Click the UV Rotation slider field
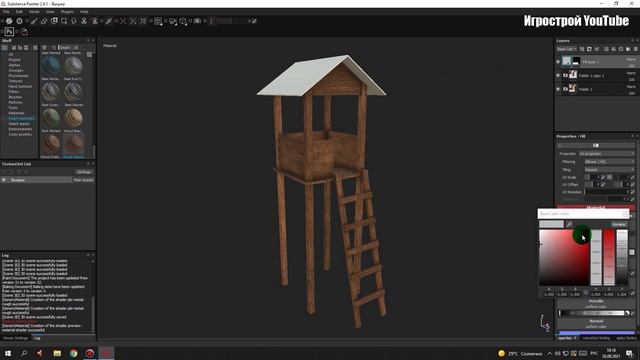 607,192
